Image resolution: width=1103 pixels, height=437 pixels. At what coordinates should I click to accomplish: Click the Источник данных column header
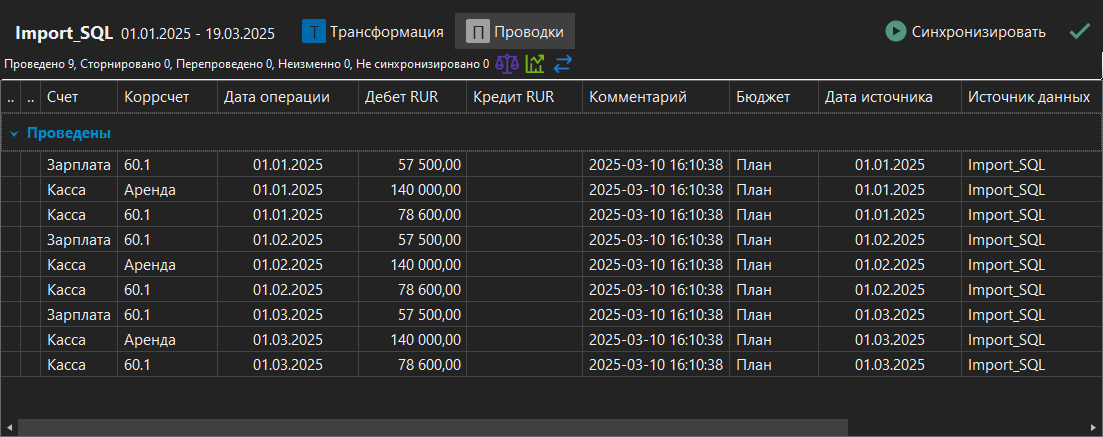[1028, 97]
